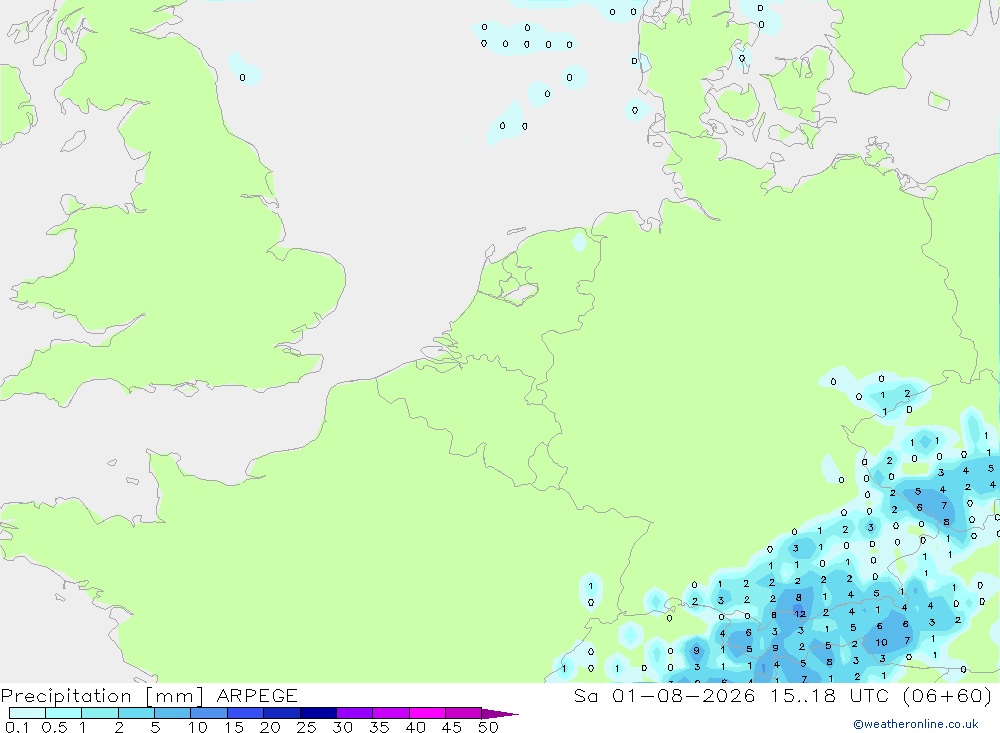Click the weatheronline.co.uk copyright link
Image resolution: width=1000 pixels, height=733 pixels.
coord(916,724)
